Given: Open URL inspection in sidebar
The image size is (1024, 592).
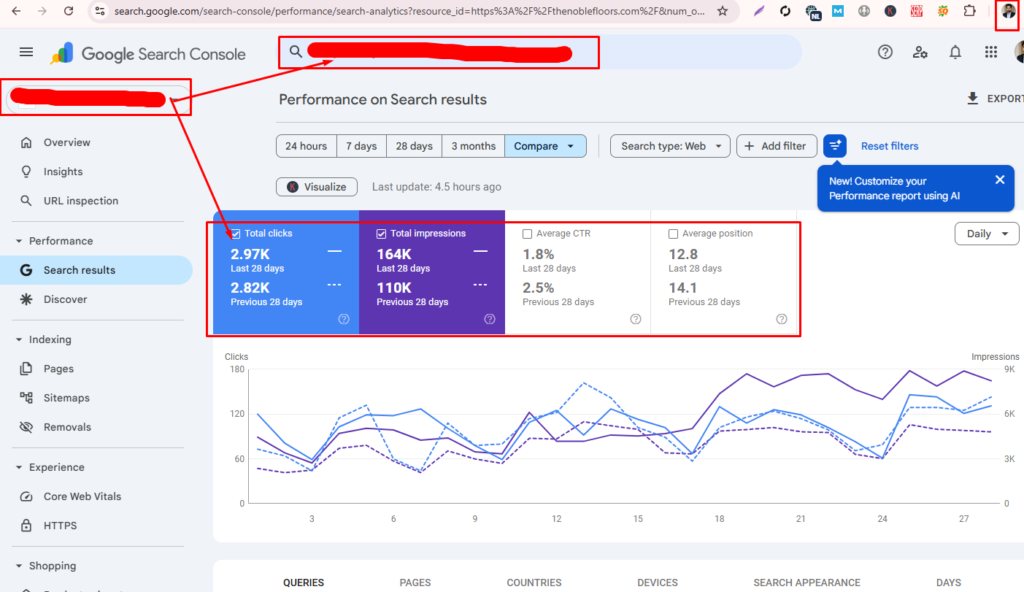Looking at the screenshot, I should point(80,201).
